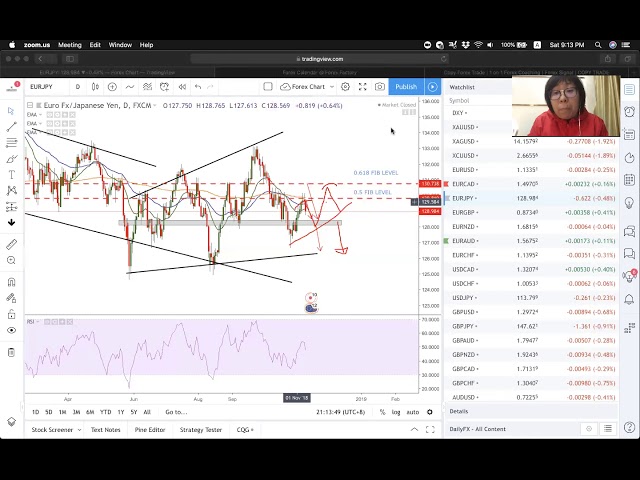Open the D timeframe interval selector
Viewport: 640px width, 480px height.
pyautogui.click(x=77, y=87)
